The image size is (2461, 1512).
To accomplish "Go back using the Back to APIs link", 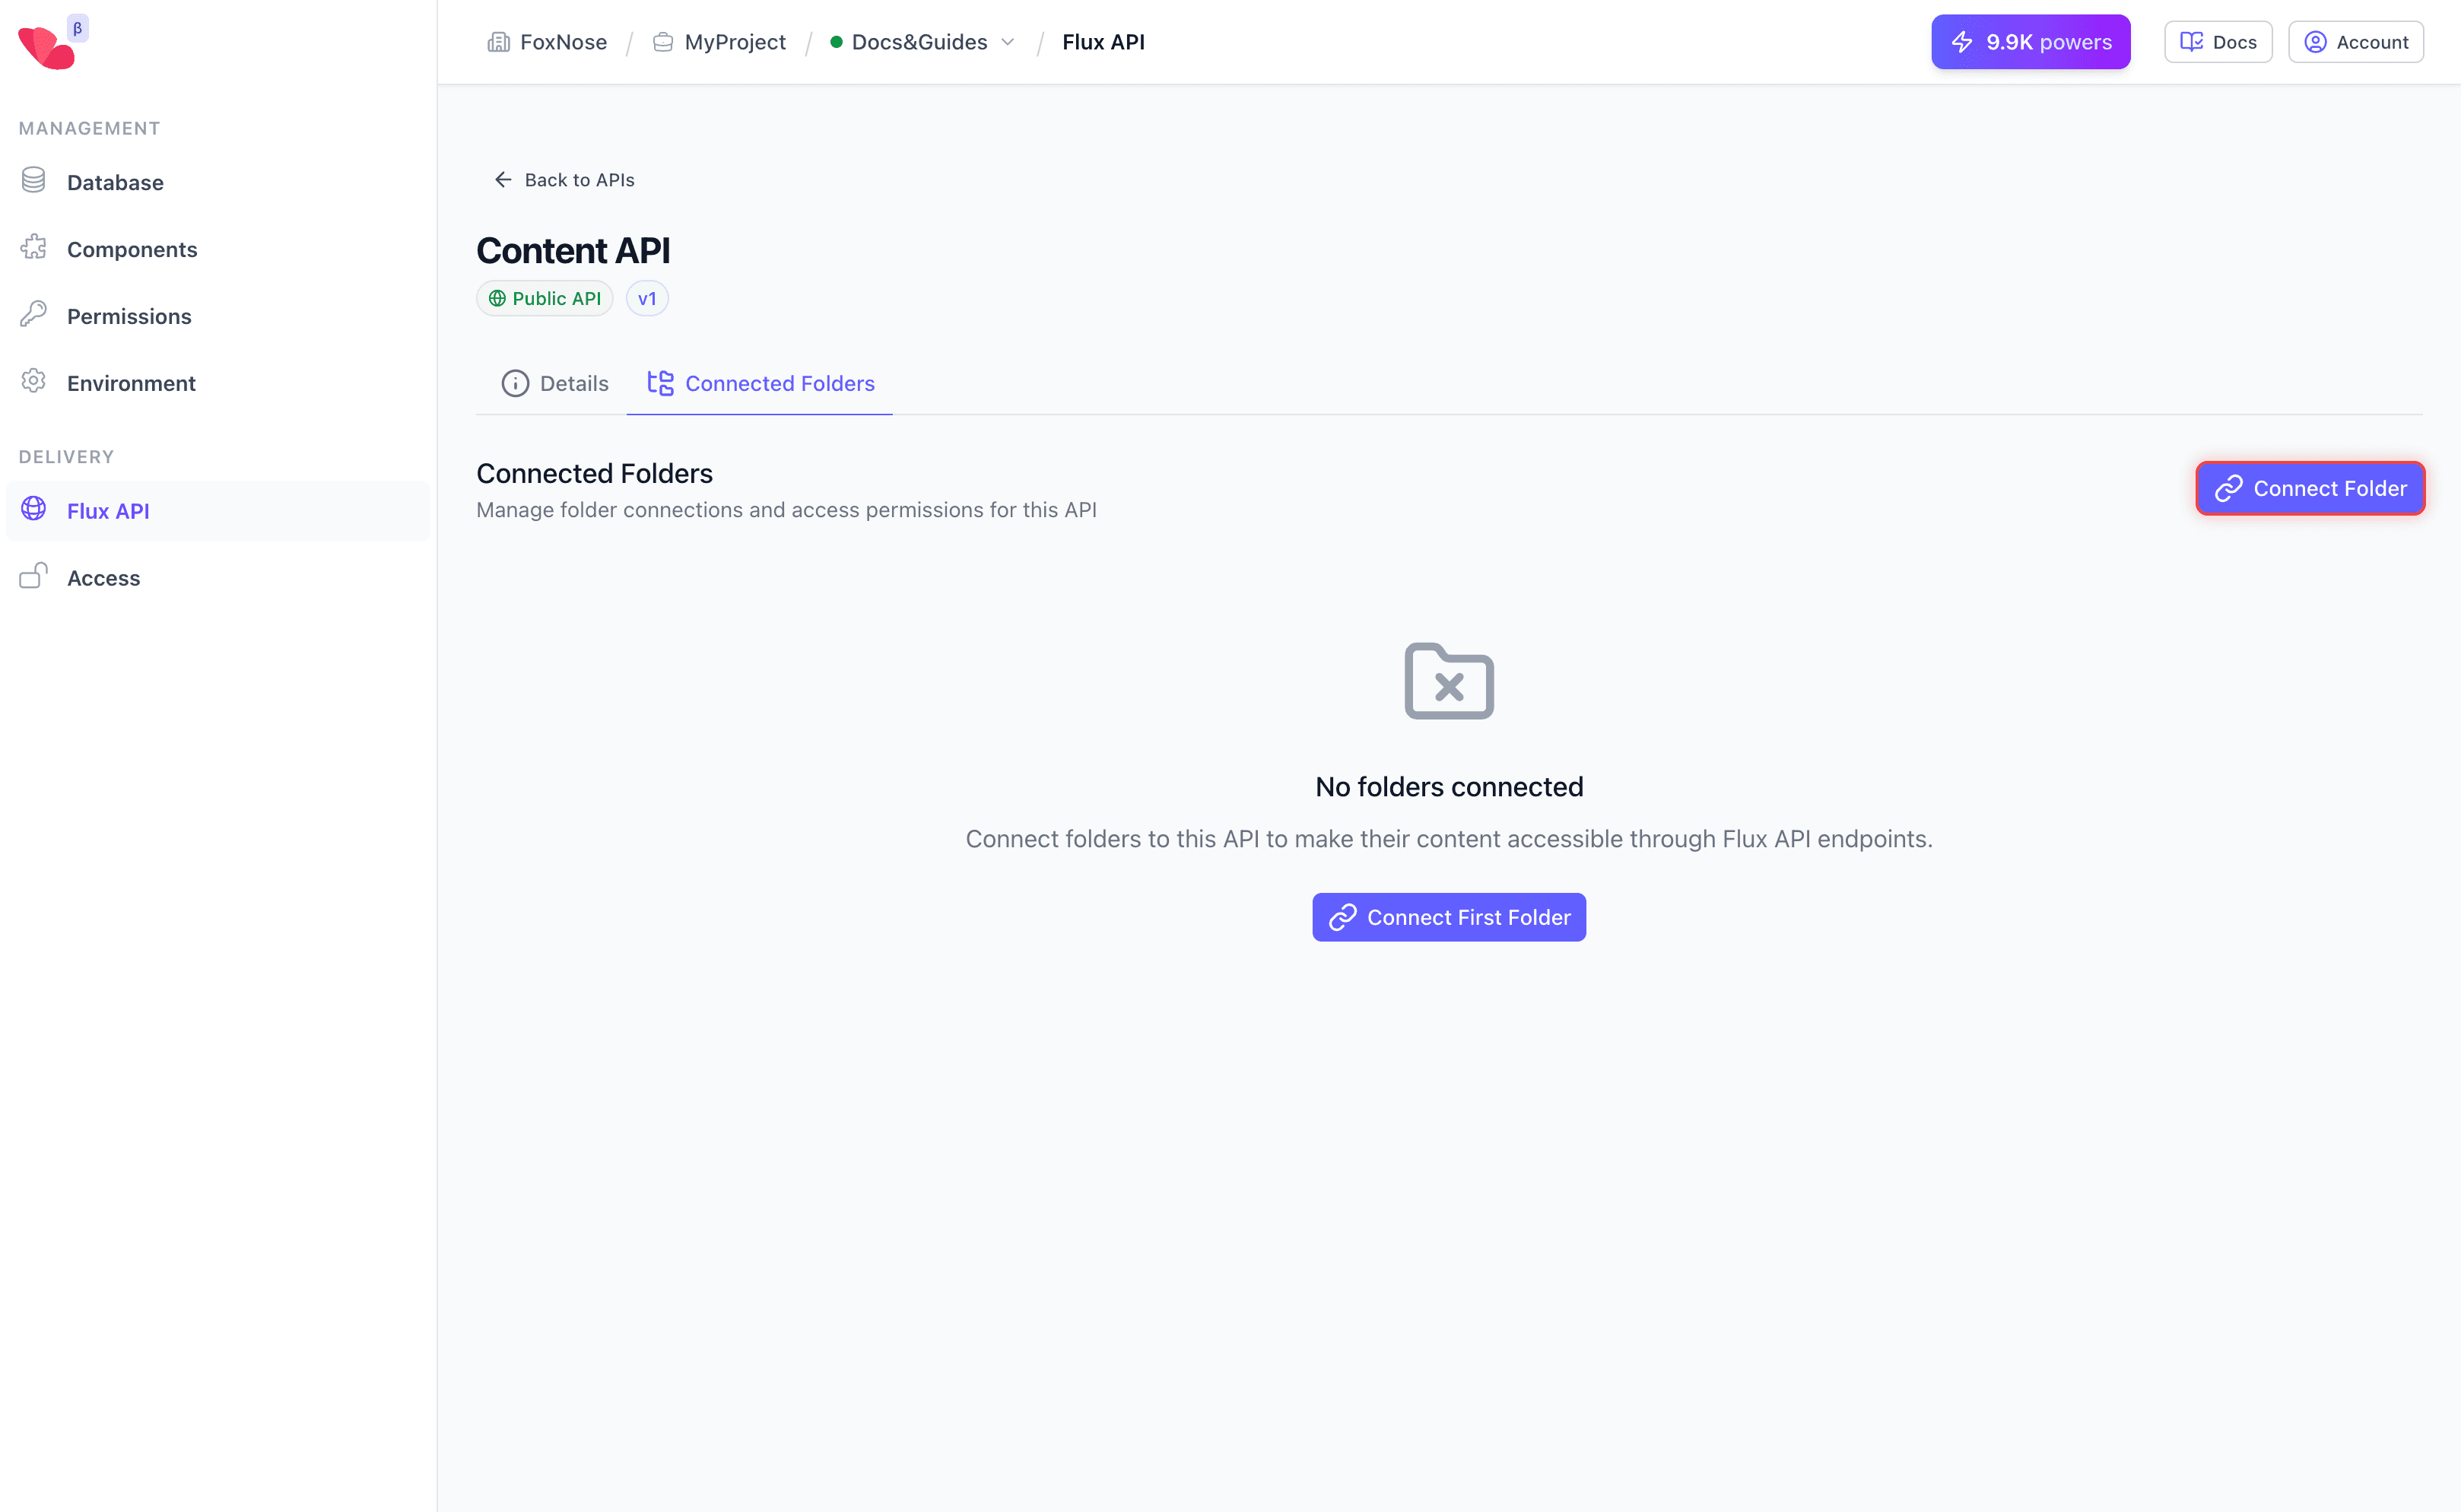I will (x=579, y=179).
